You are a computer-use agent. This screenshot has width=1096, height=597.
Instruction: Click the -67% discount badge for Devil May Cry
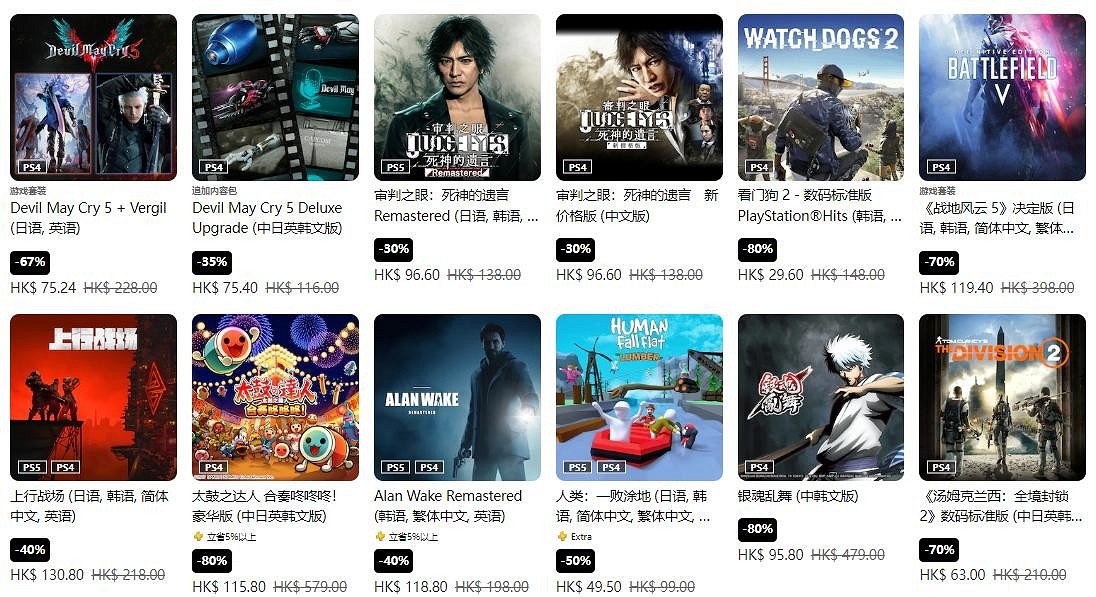(31, 262)
